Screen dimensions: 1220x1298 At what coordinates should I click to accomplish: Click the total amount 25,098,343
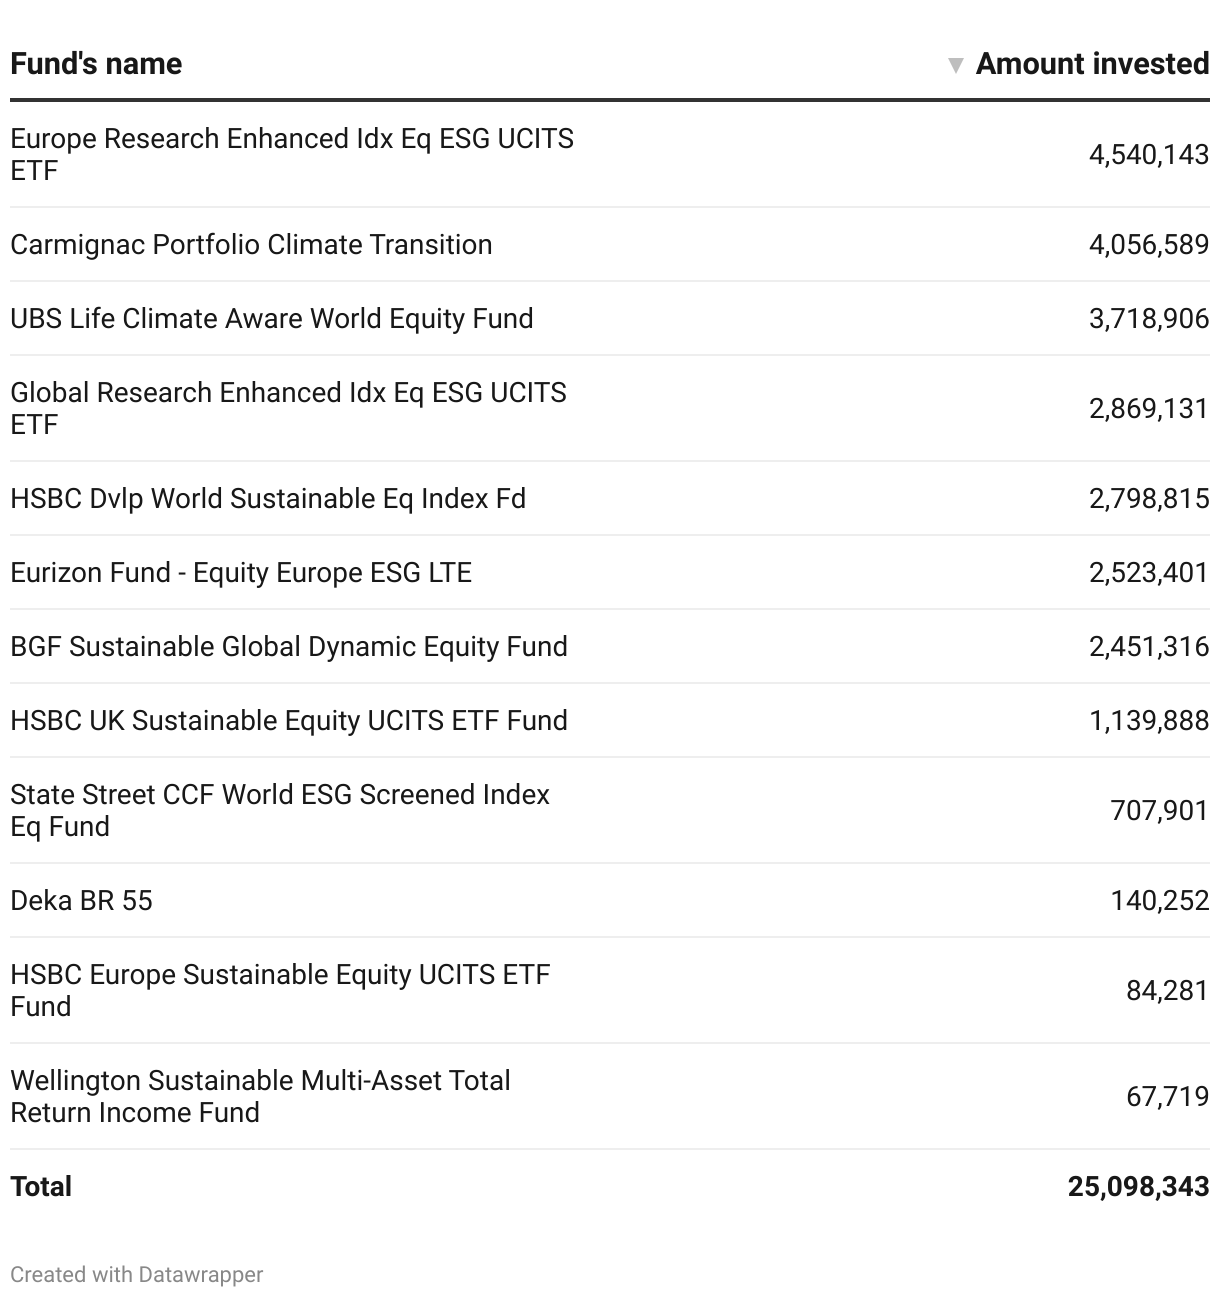[x=1138, y=1187]
